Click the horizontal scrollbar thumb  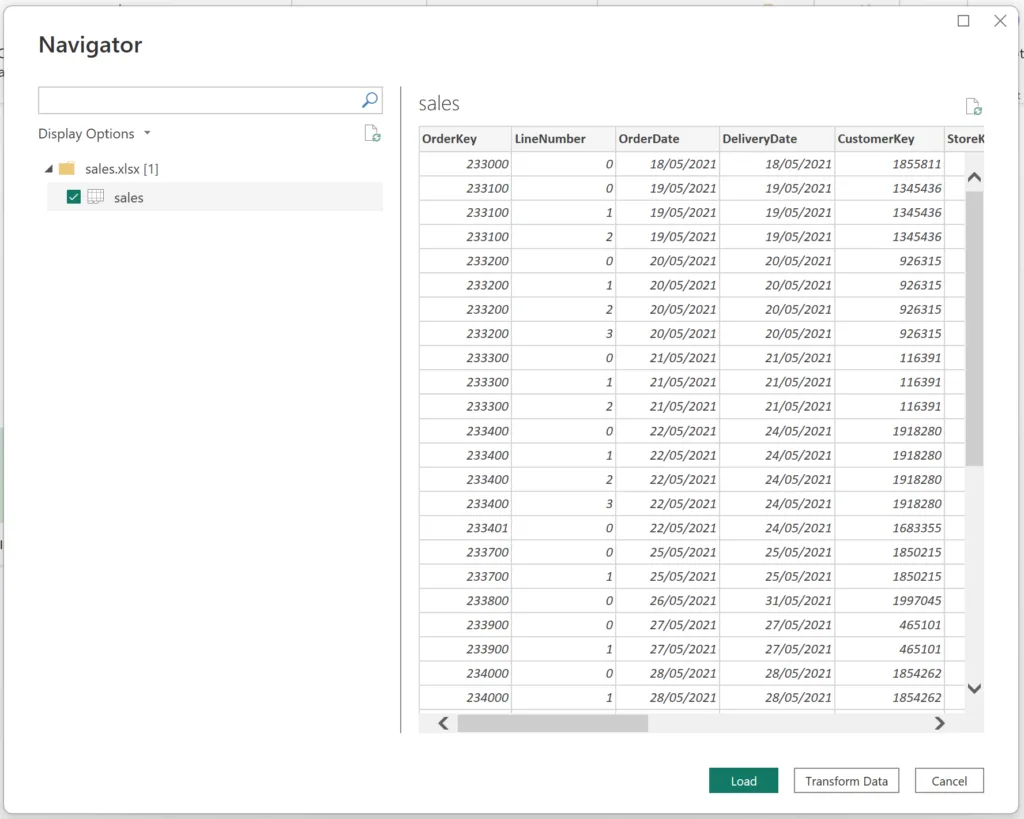tap(552, 723)
